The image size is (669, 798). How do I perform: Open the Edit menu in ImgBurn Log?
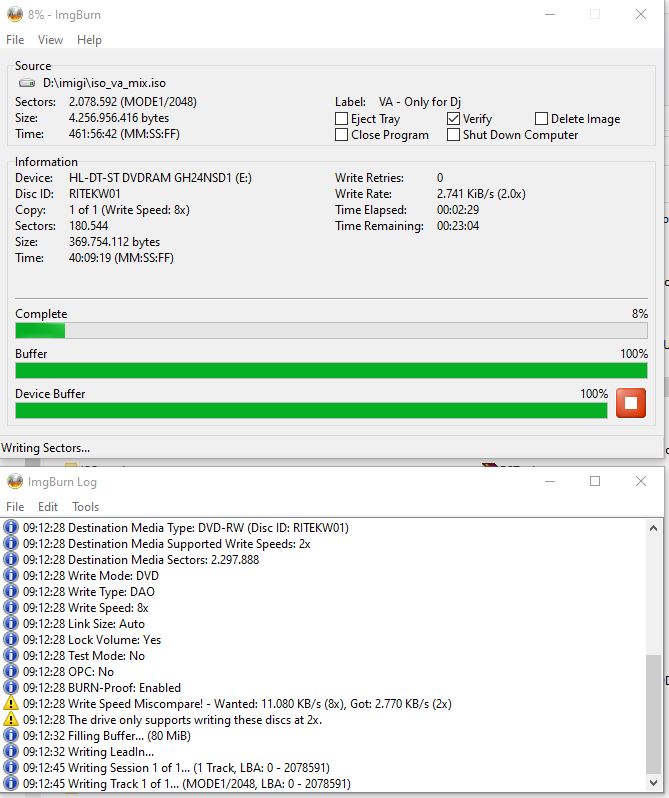pos(48,507)
